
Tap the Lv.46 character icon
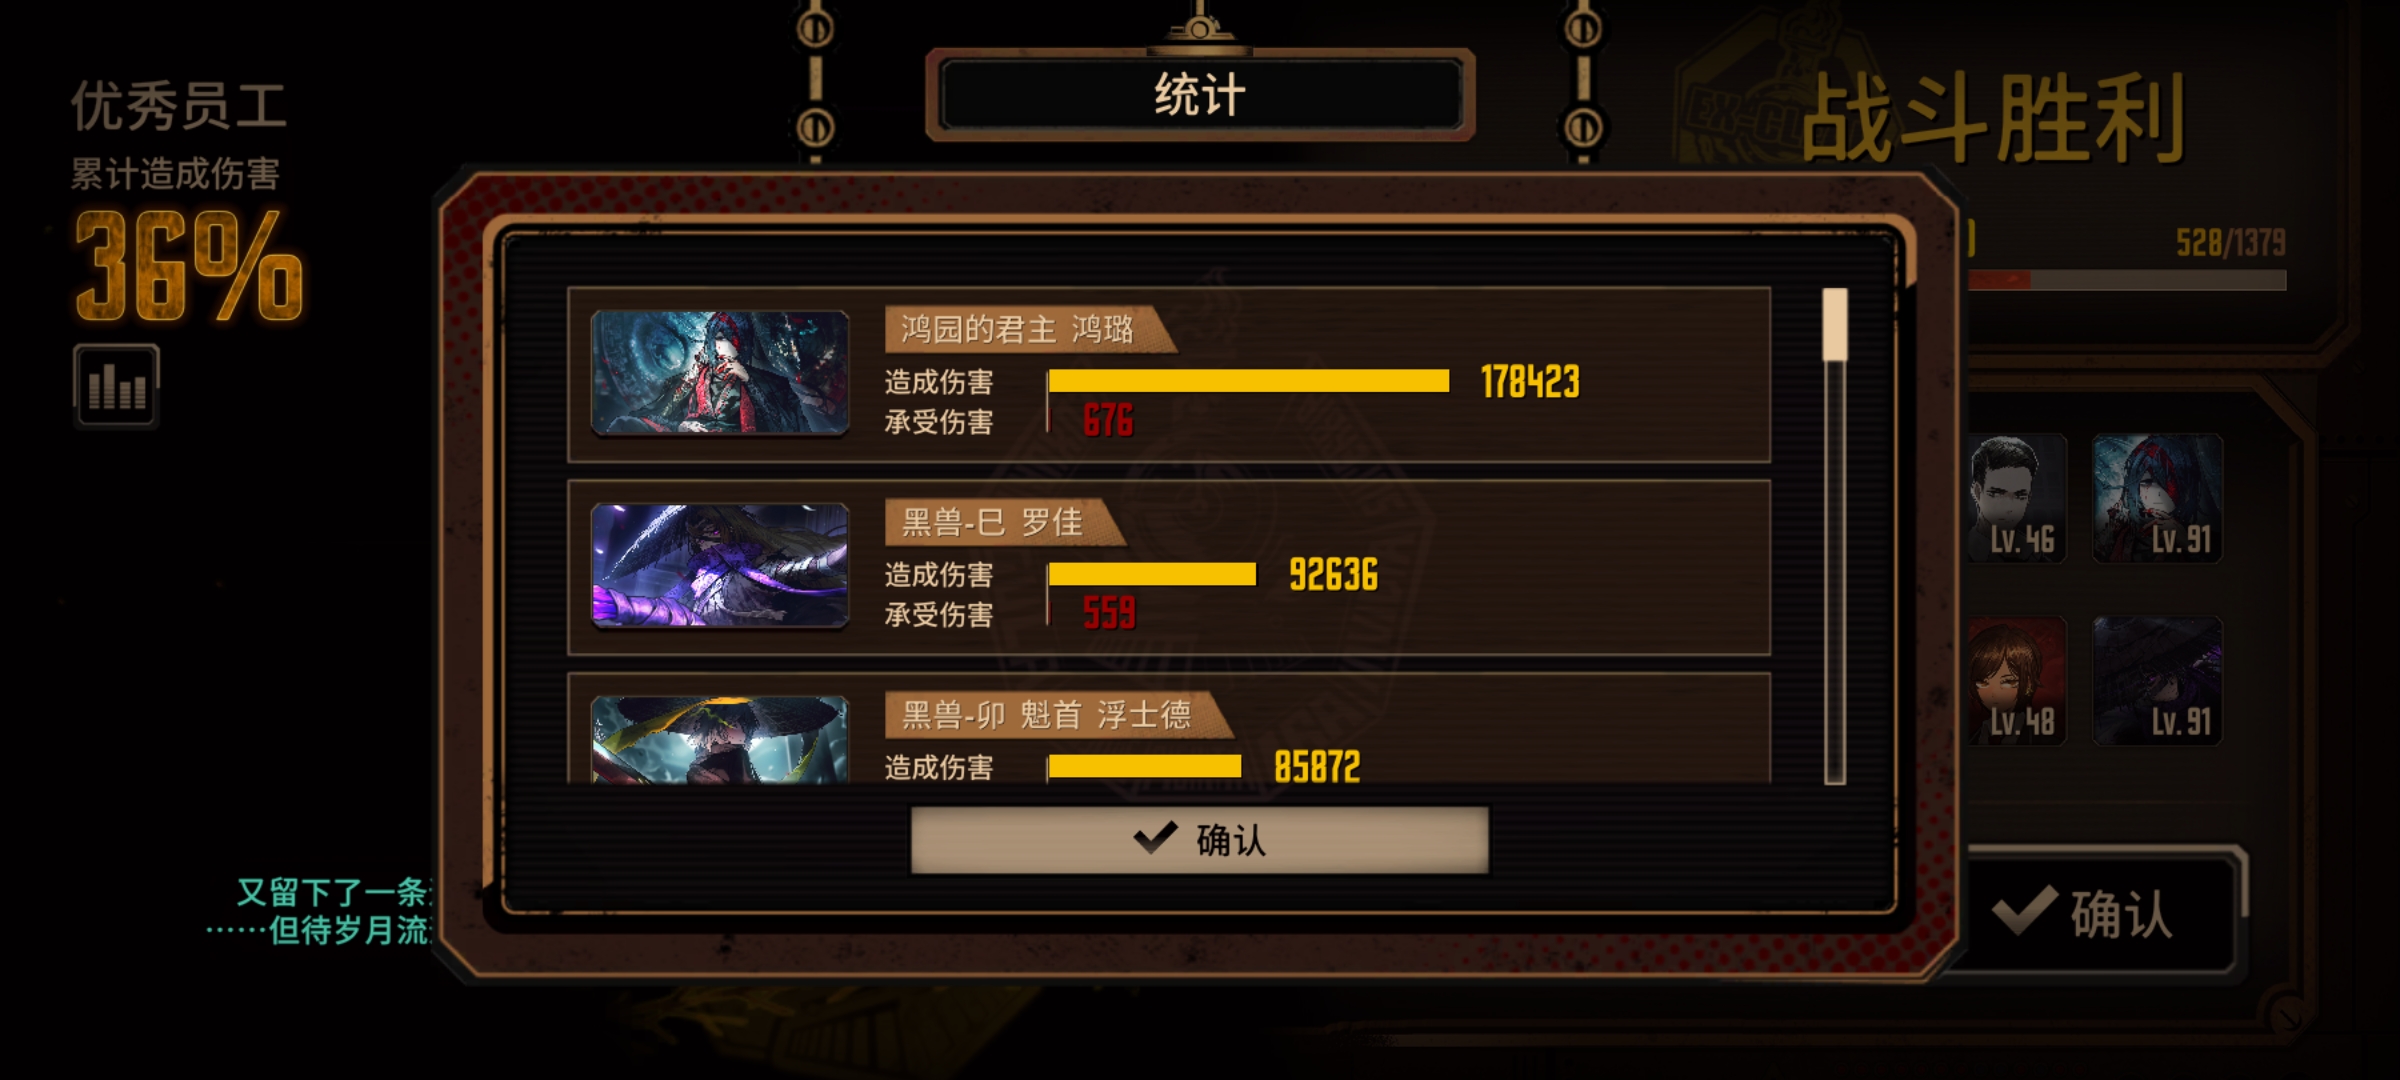pyautogui.click(x=2017, y=498)
